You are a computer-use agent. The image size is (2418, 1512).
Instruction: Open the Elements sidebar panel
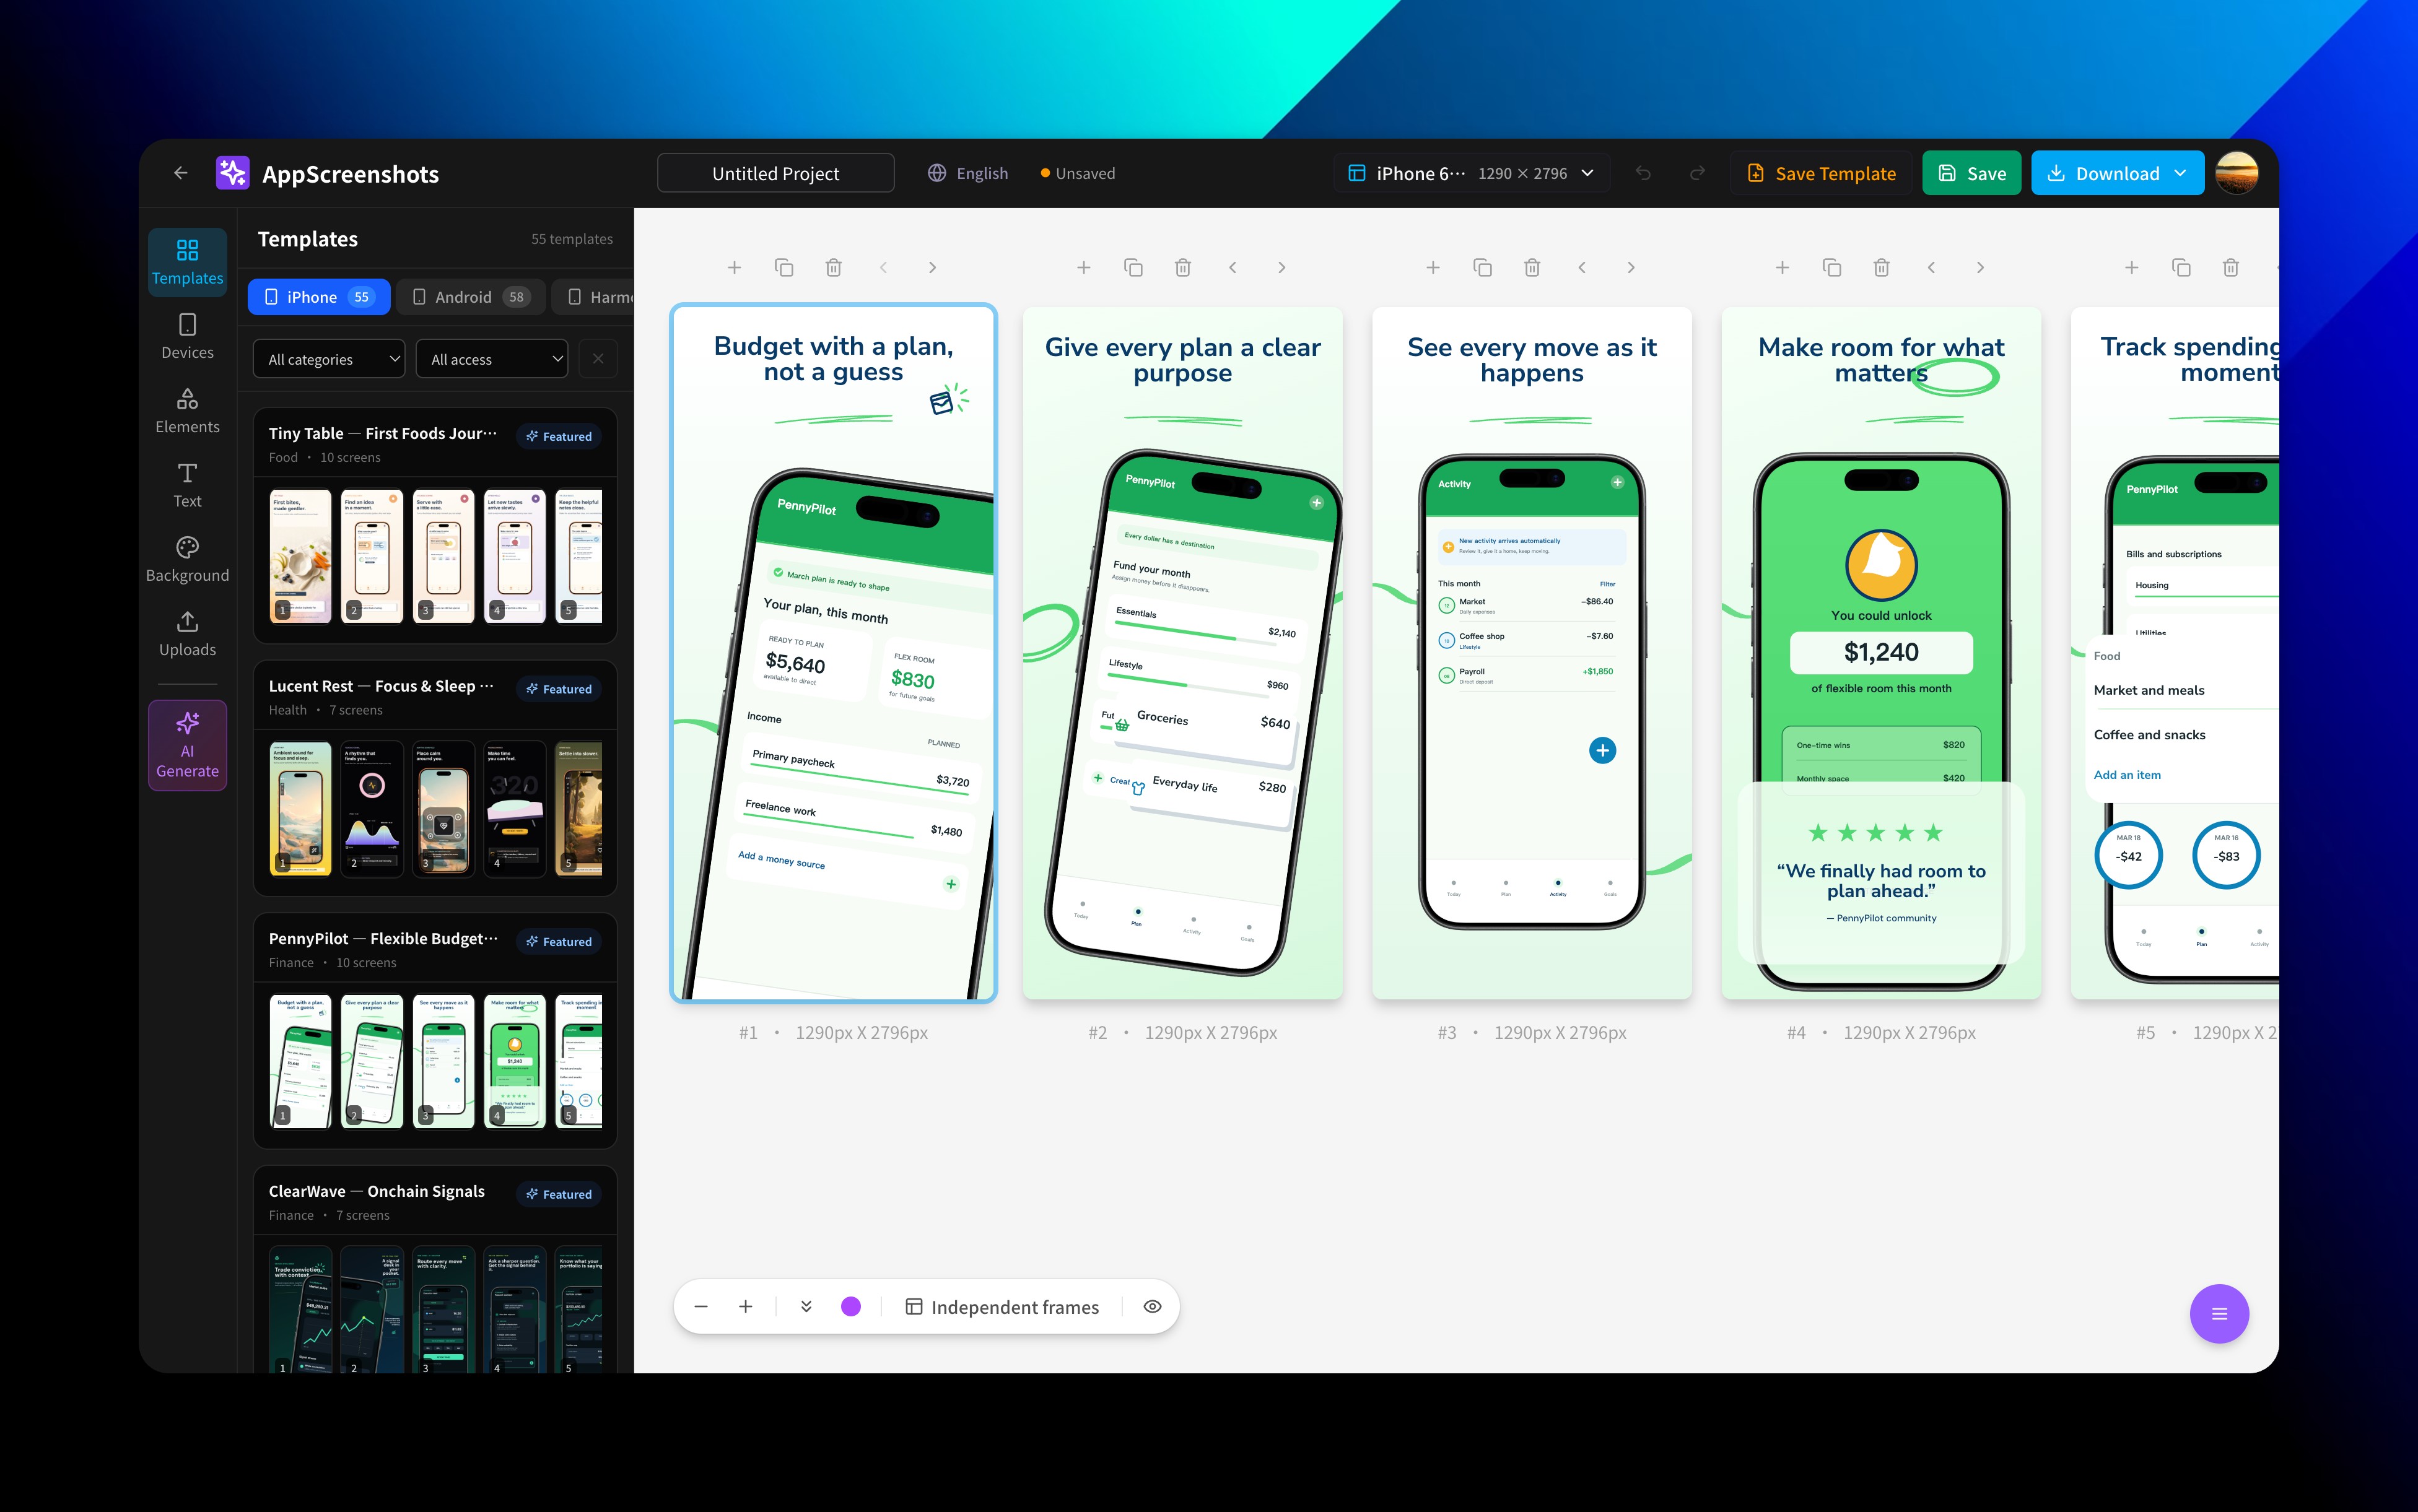point(187,411)
